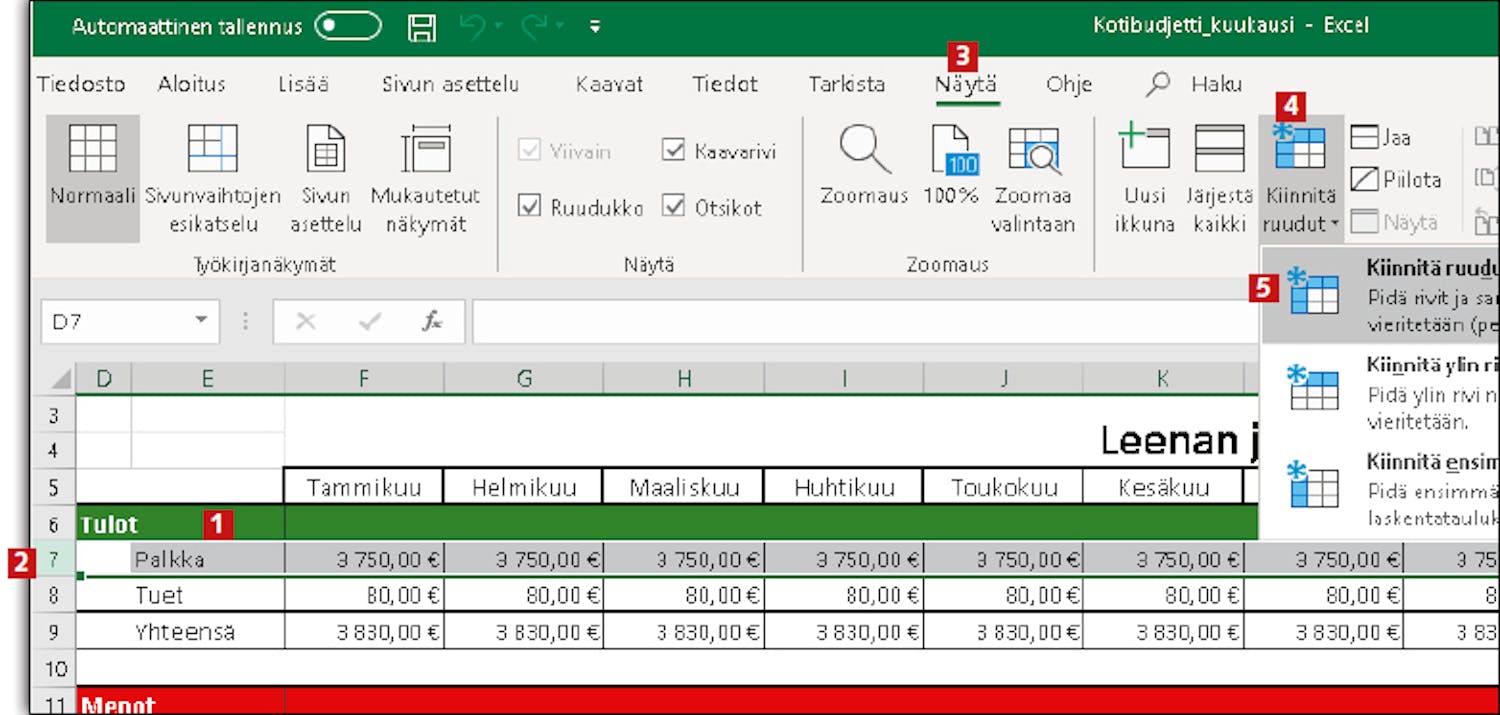
Task: Click Järjestä kaikki icon
Action: tap(1219, 150)
